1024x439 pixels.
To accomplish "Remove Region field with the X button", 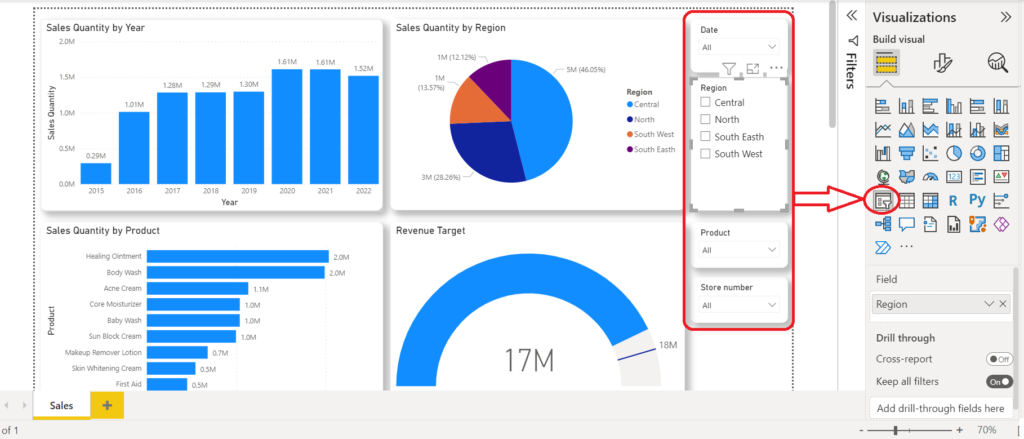I will click(x=1003, y=304).
